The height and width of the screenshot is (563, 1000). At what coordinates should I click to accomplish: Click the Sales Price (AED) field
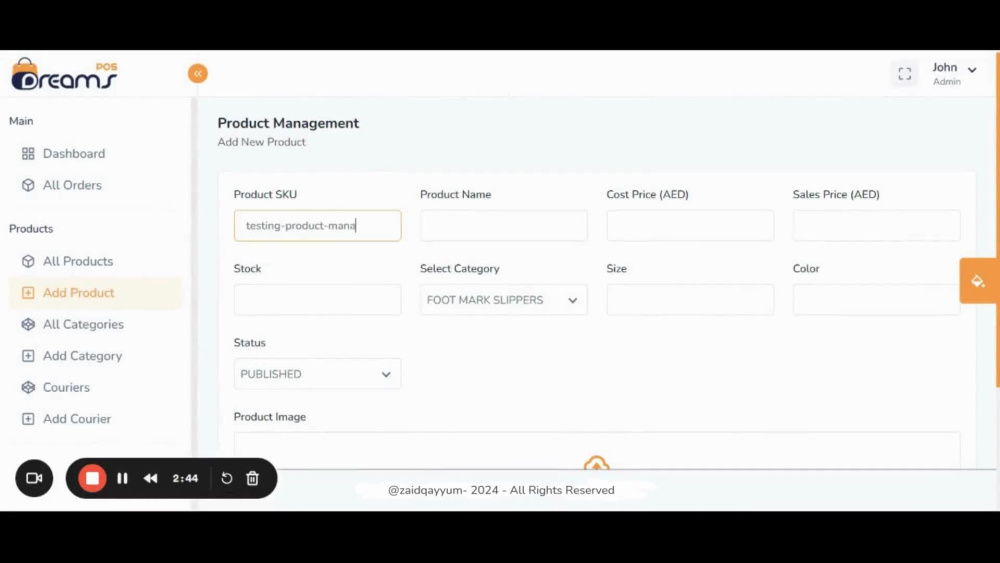[876, 226]
